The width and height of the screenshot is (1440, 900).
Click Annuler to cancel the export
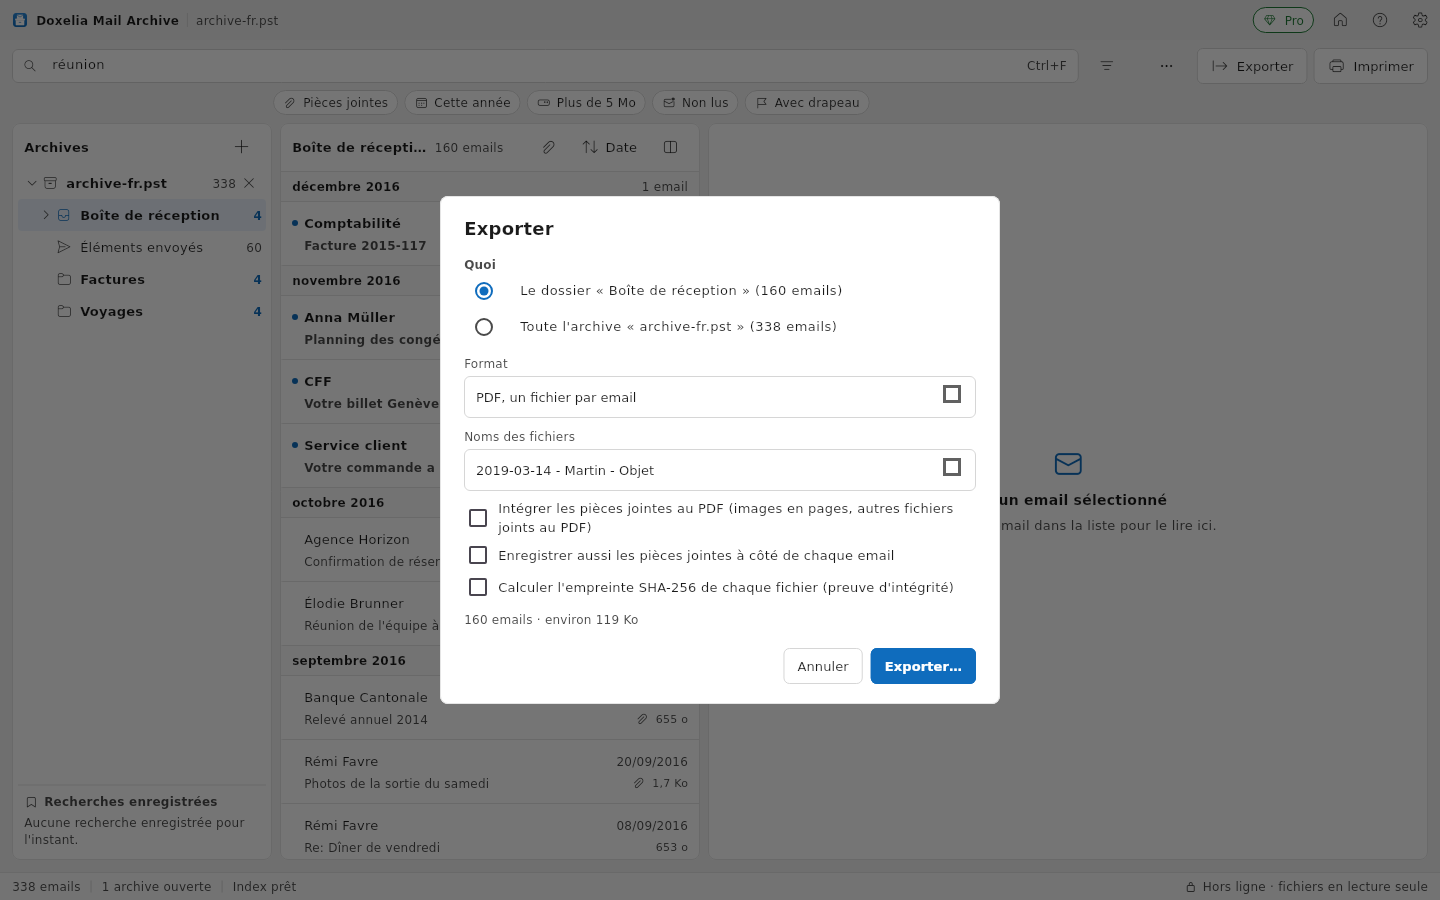coord(823,666)
